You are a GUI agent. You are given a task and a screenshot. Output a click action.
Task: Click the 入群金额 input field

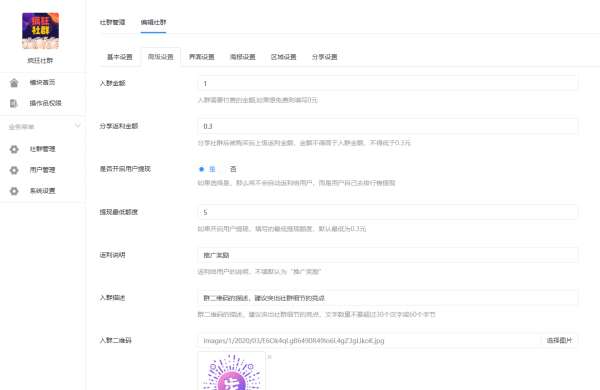[388, 83]
